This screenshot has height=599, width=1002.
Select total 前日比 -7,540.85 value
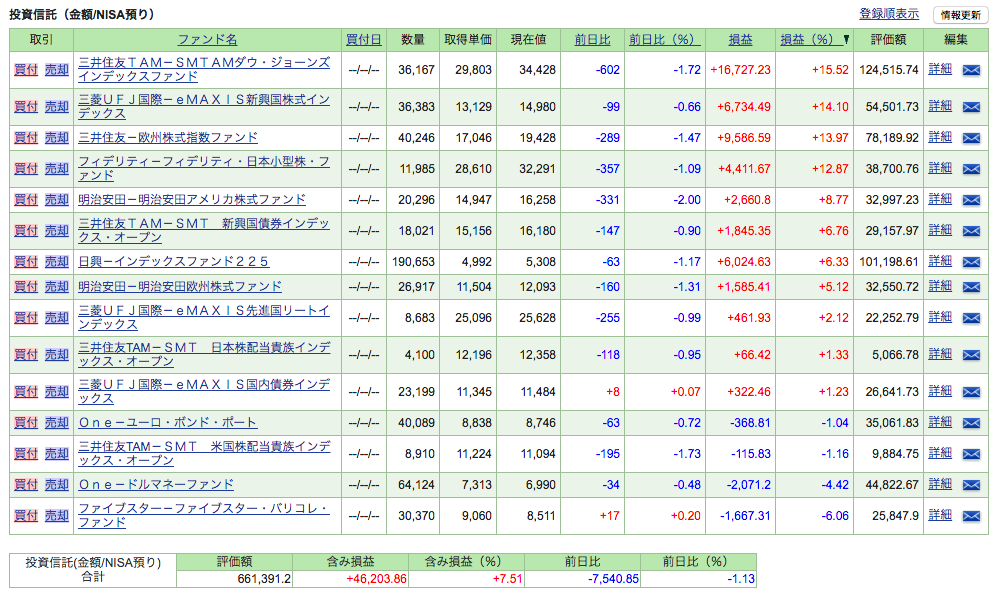[613, 579]
